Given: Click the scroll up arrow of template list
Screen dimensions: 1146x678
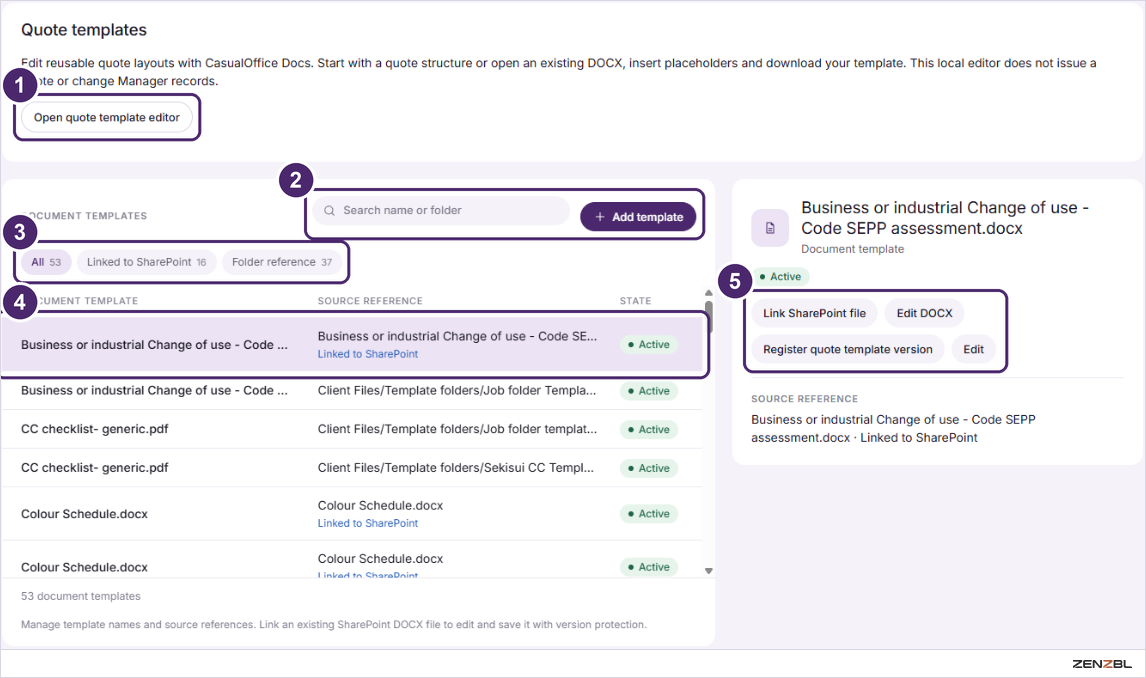Looking at the screenshot, I should click(x=708, y=293).
